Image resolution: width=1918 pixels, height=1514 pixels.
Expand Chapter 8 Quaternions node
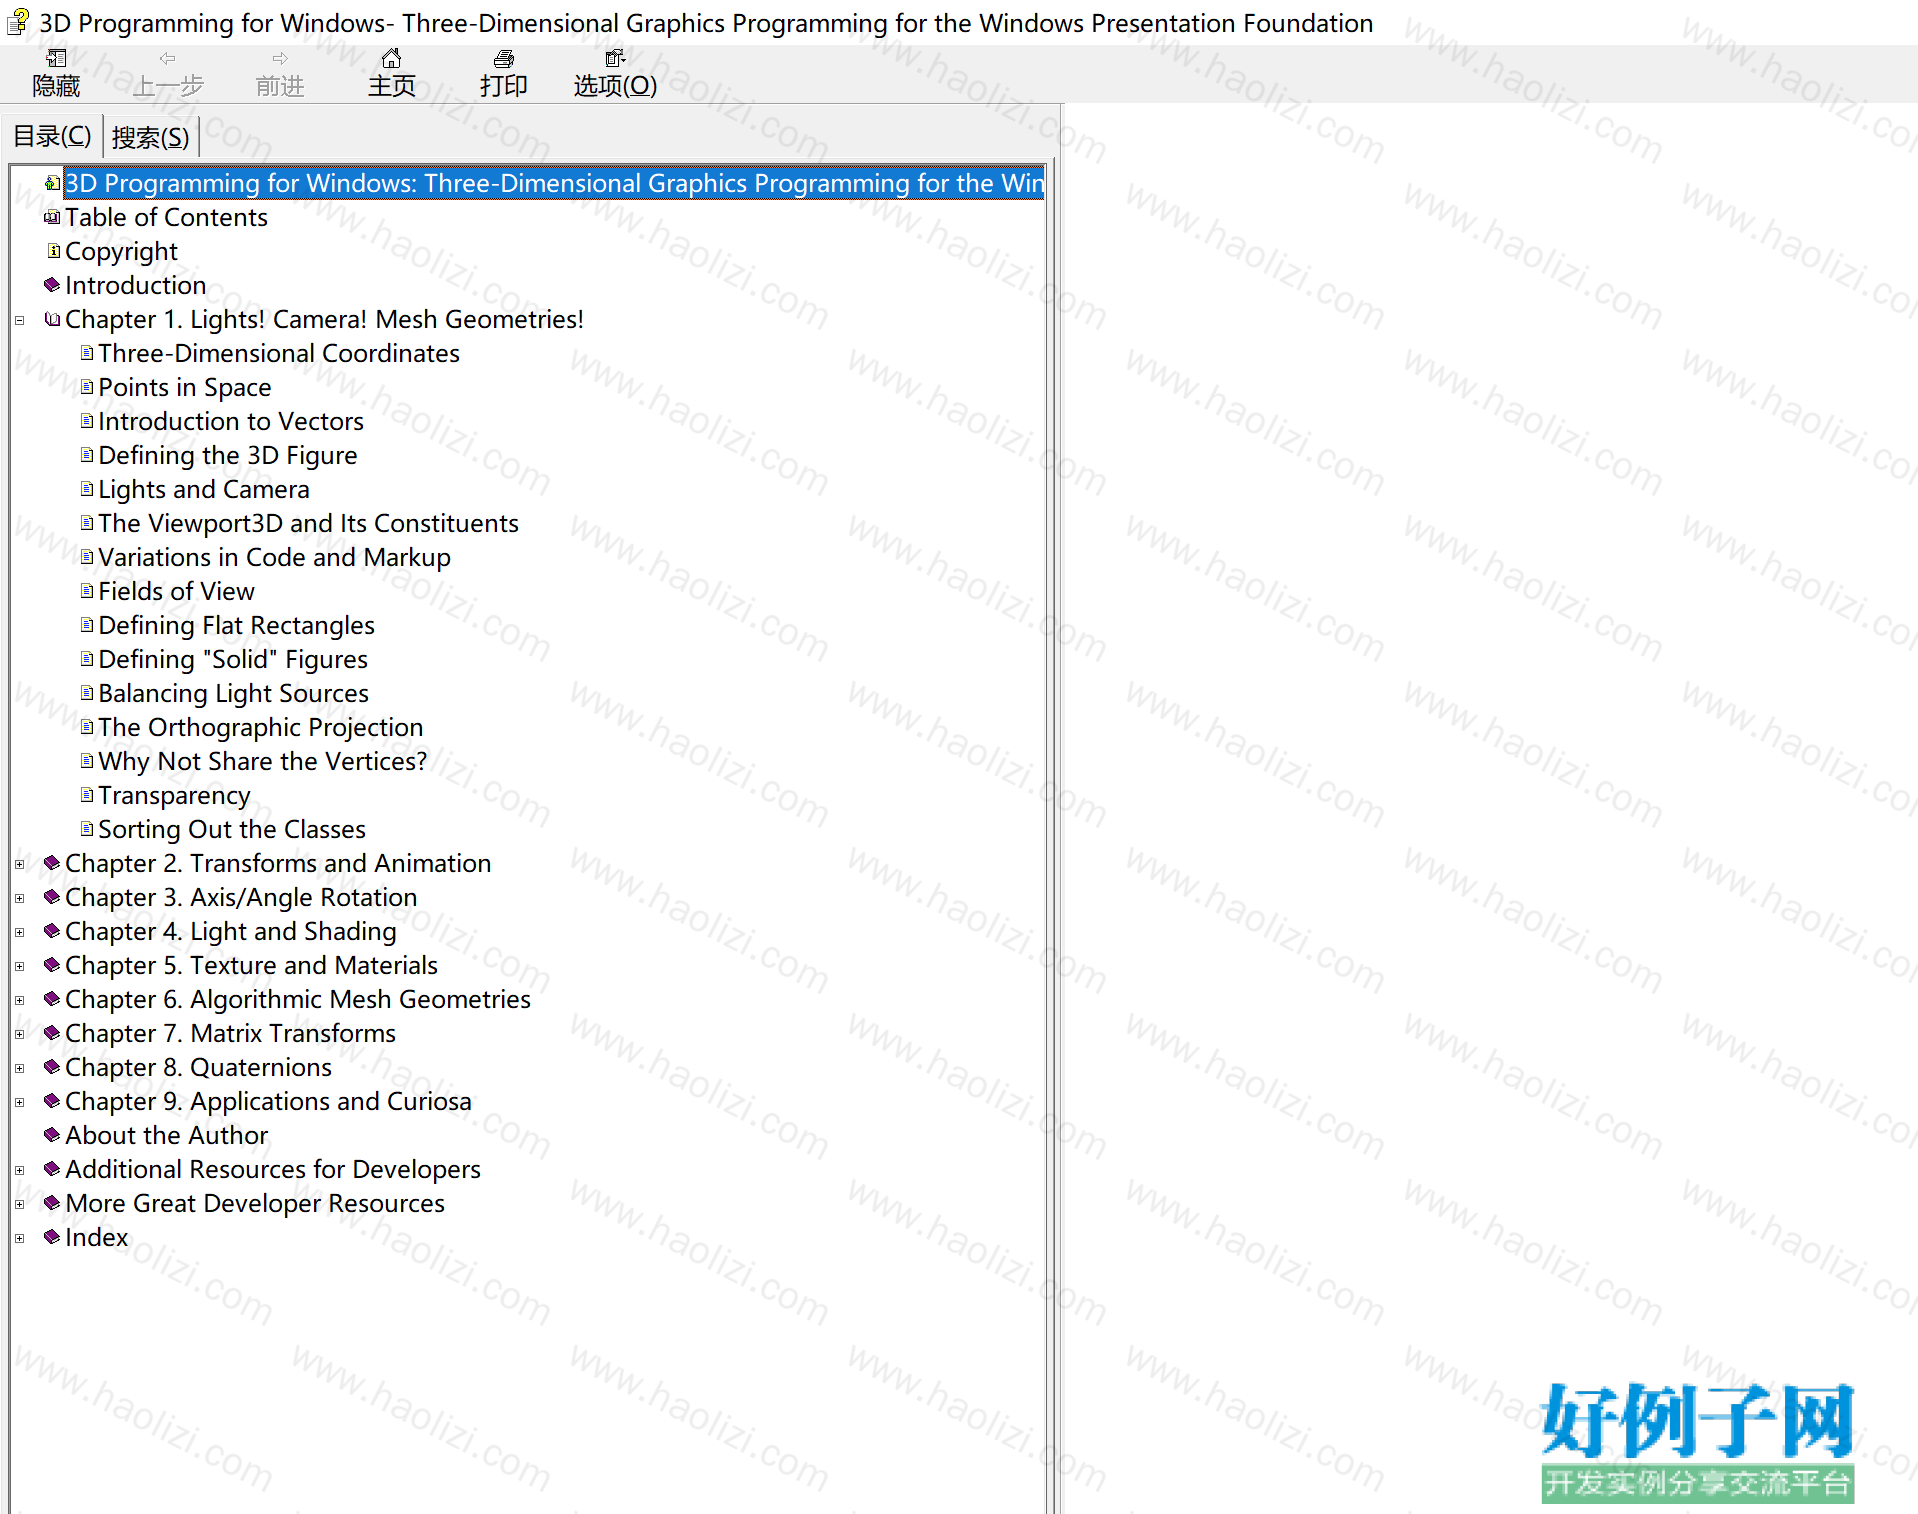coord(19,1069)
